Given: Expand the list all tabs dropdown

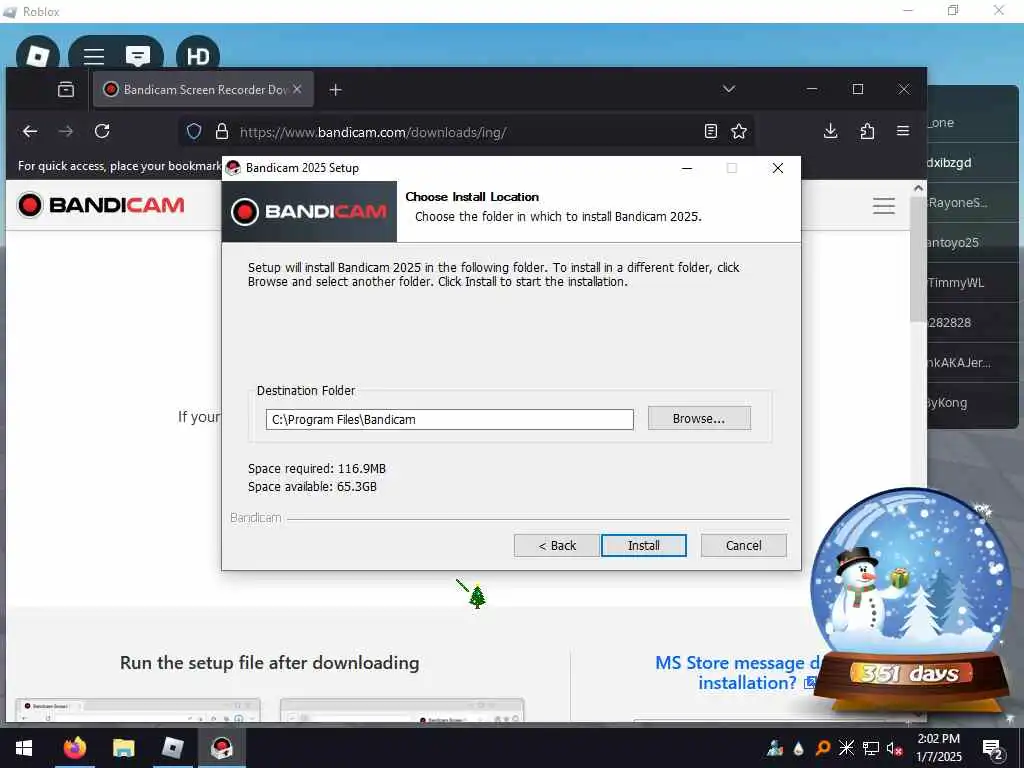Looking at the screenshot, I should [729, 89].
